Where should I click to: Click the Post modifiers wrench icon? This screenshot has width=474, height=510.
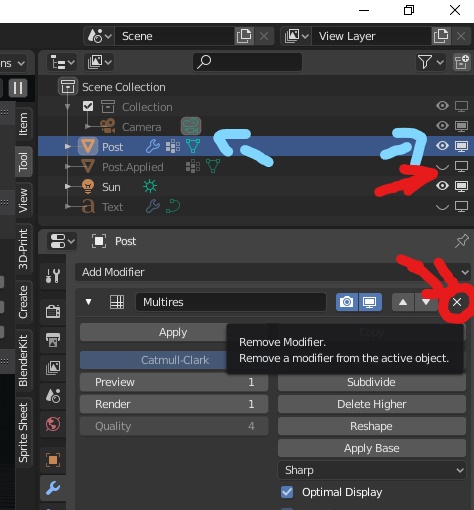(x=153, y=146)
